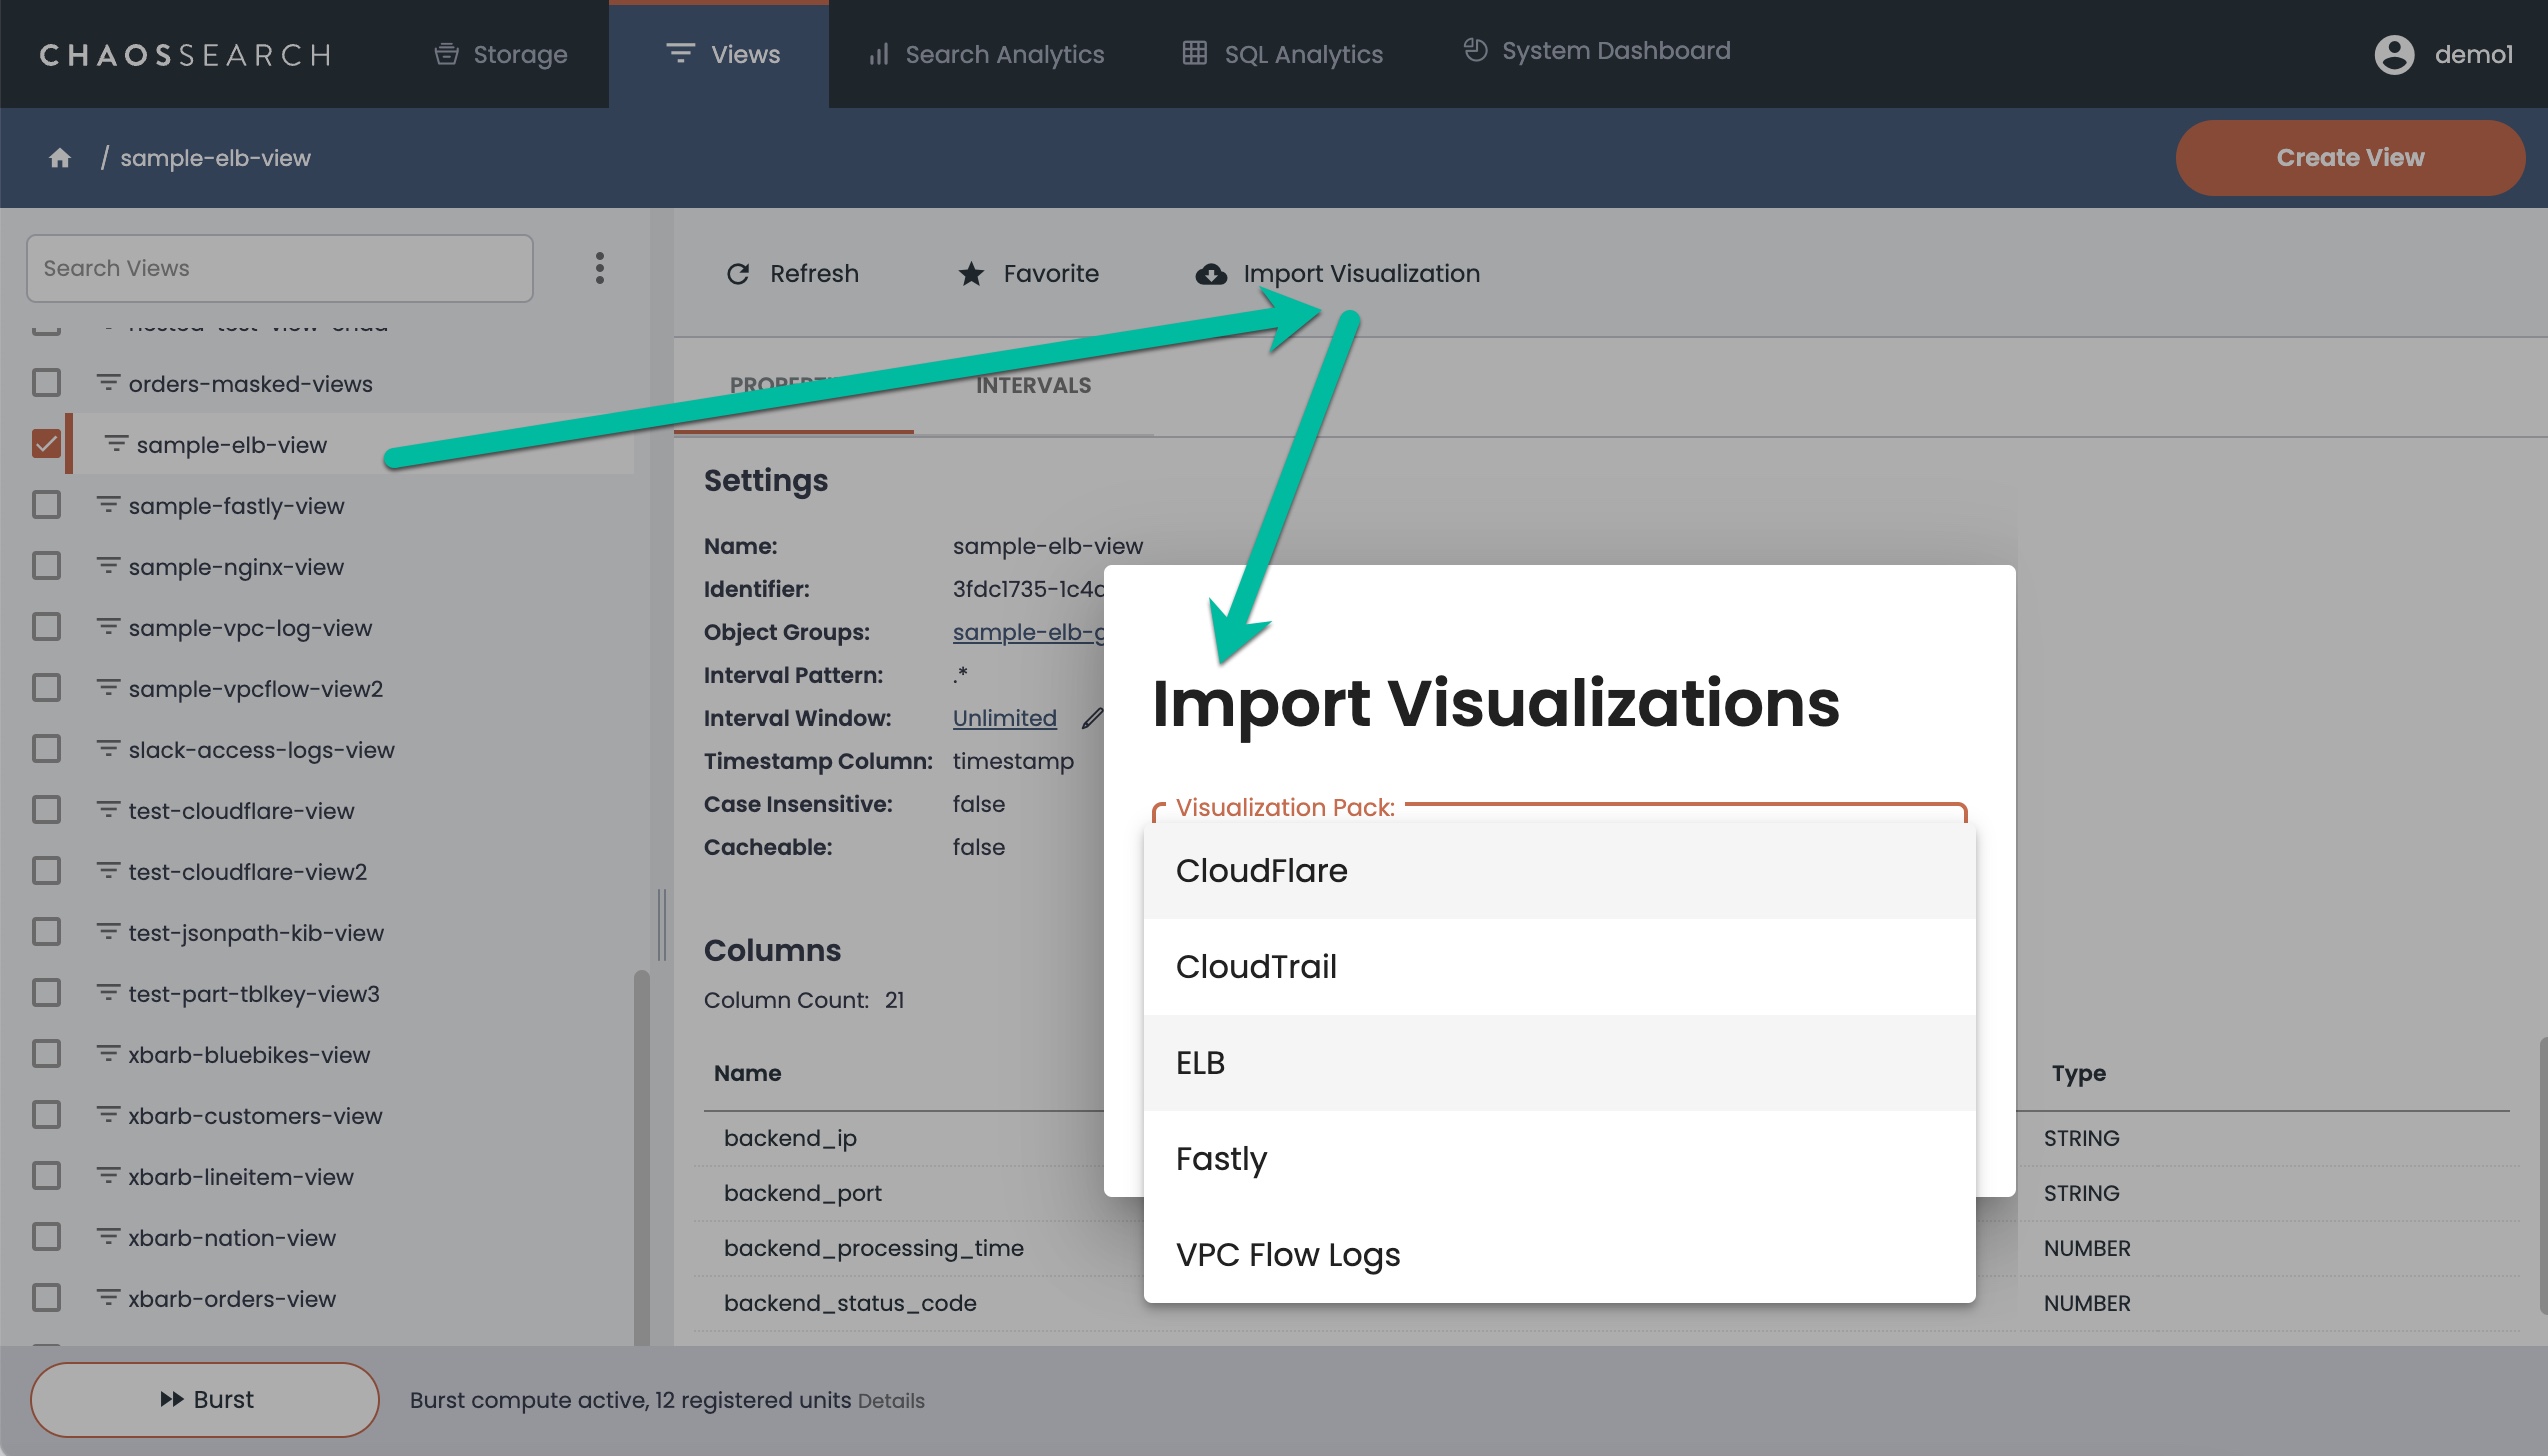Click the Favorite star icon

coord(971,274)
